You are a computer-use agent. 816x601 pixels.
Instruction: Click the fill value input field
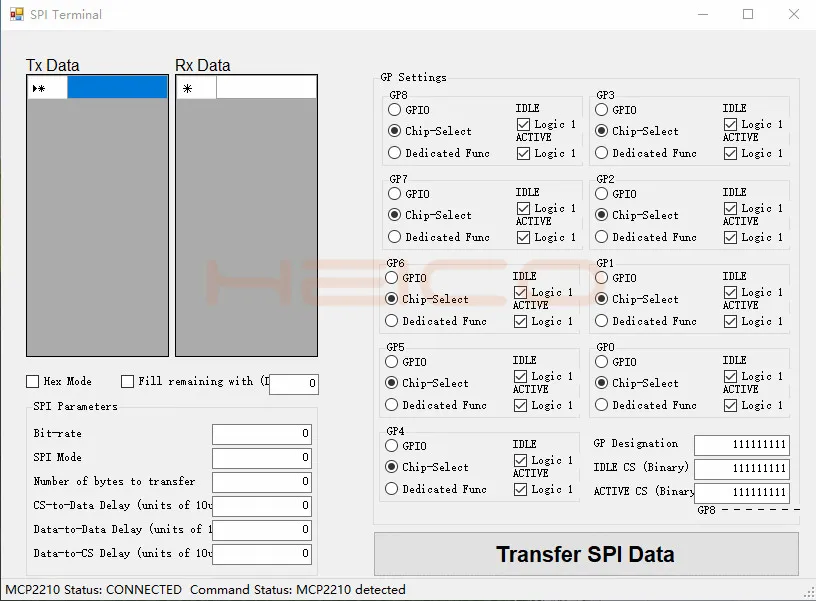[x=294, y=384]
